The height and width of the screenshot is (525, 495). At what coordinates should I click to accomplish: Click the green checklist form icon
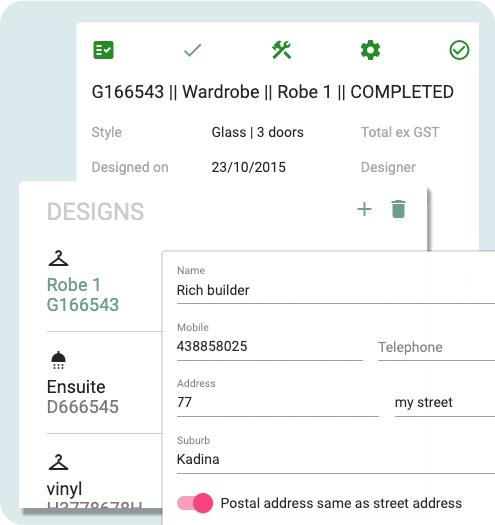coord(103,50)
